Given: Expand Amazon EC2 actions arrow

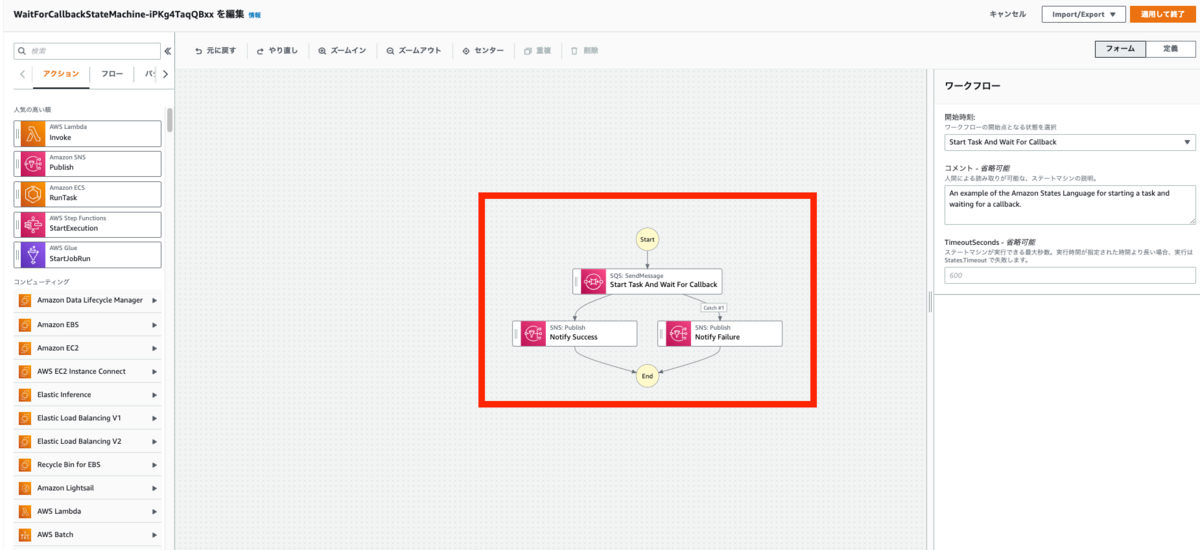Looking at the screenshot, I should [155, 348].
